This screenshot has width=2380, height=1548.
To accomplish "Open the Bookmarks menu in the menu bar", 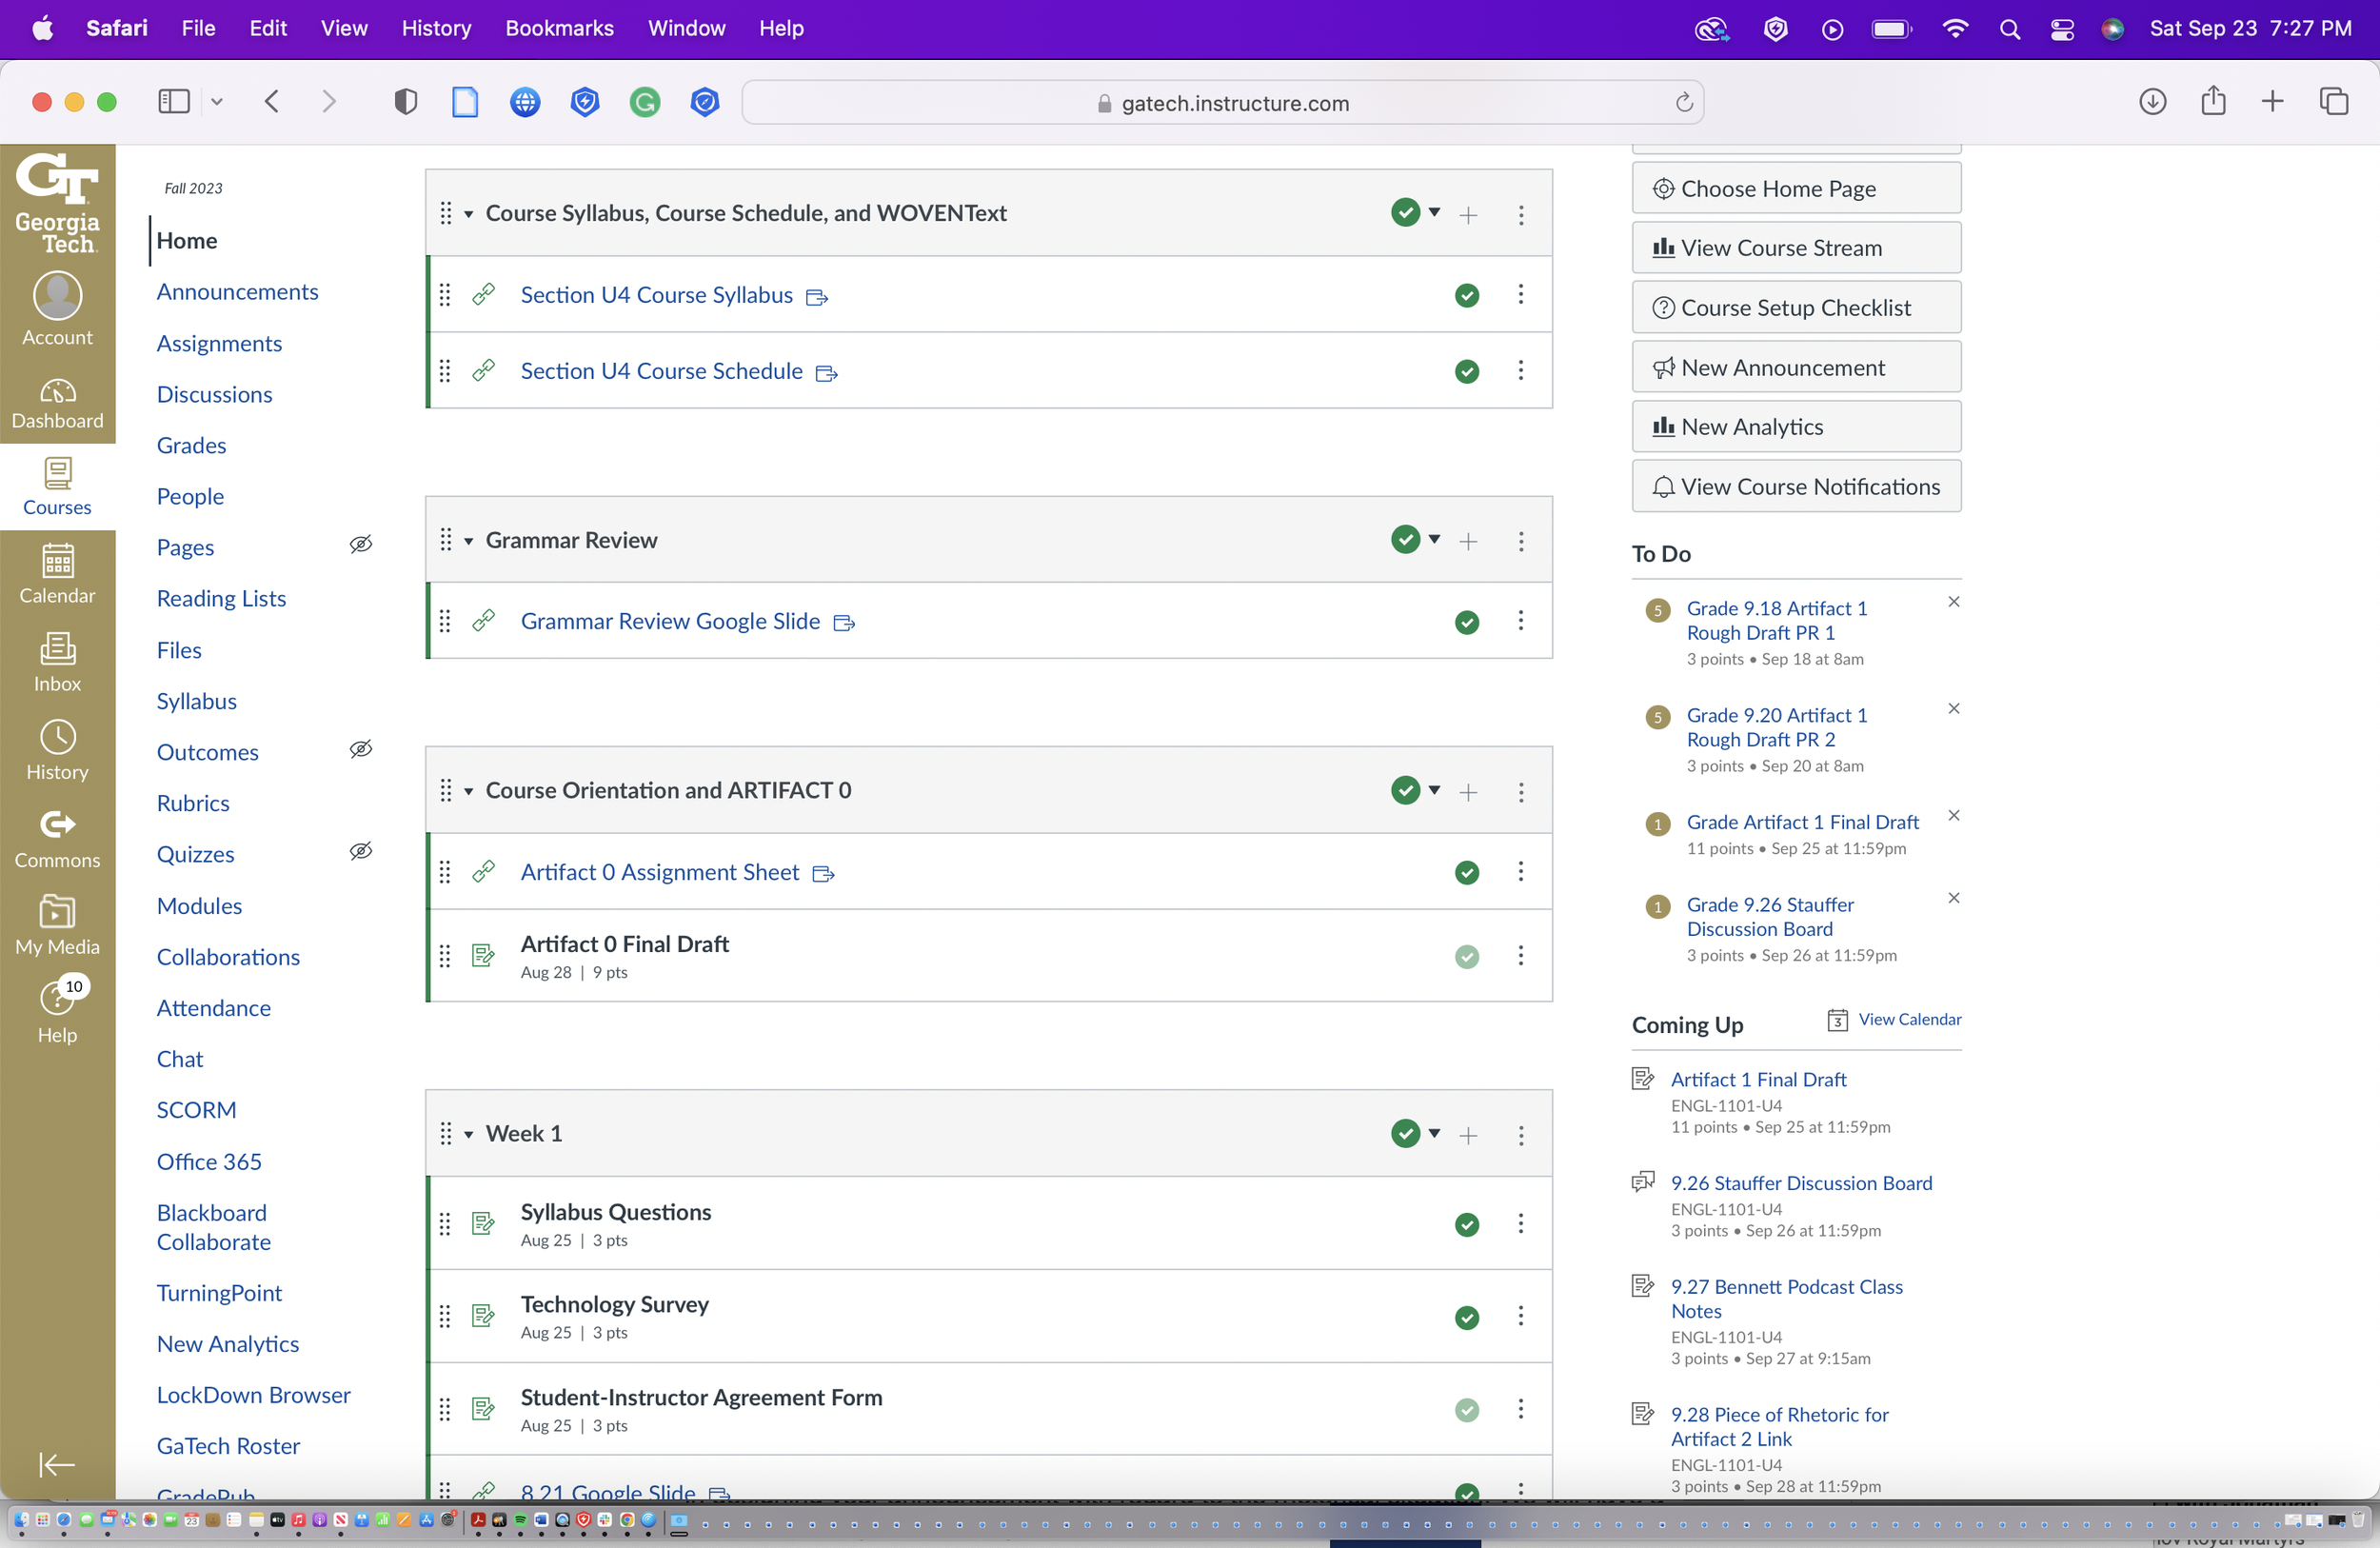I will pos(559,28).
